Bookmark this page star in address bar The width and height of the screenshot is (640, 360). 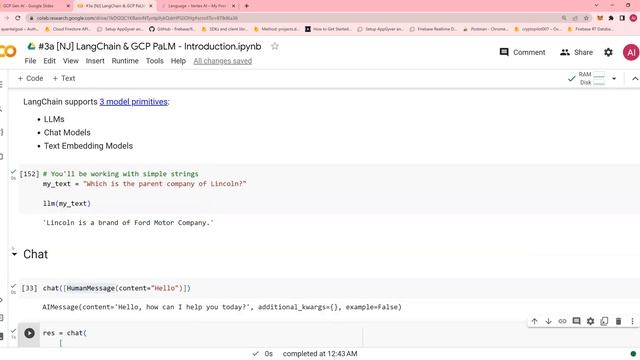click(587, 18)
